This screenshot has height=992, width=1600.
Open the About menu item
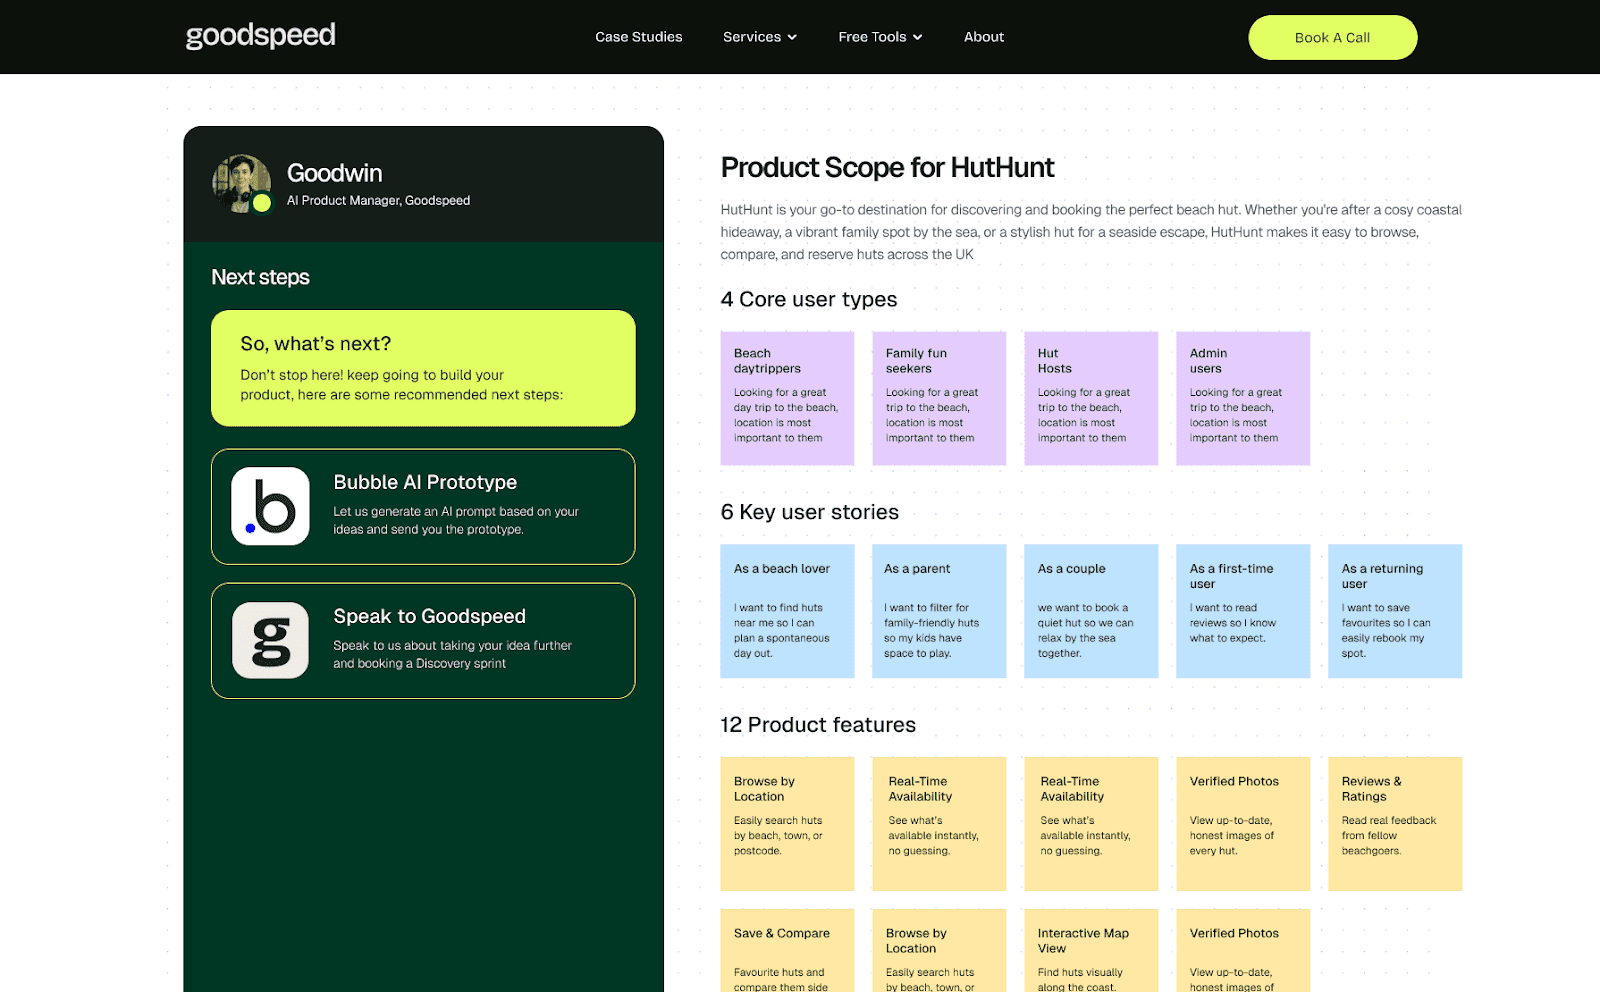(983, 37)
